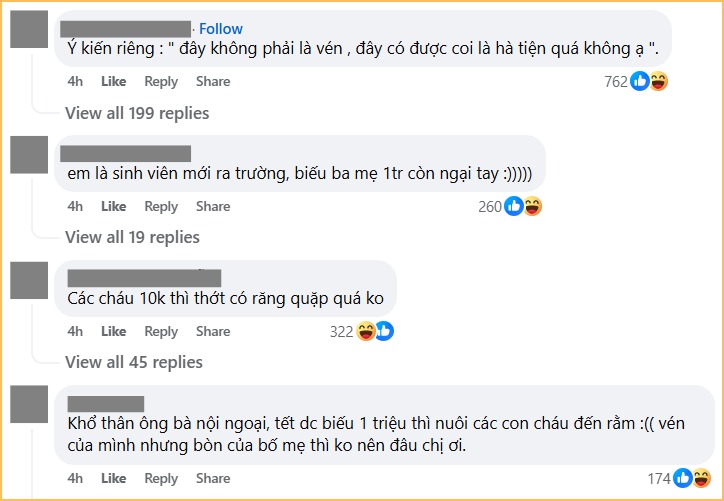Expand View all 199 replies
This screenshot has width=724, height=501.
137,112
